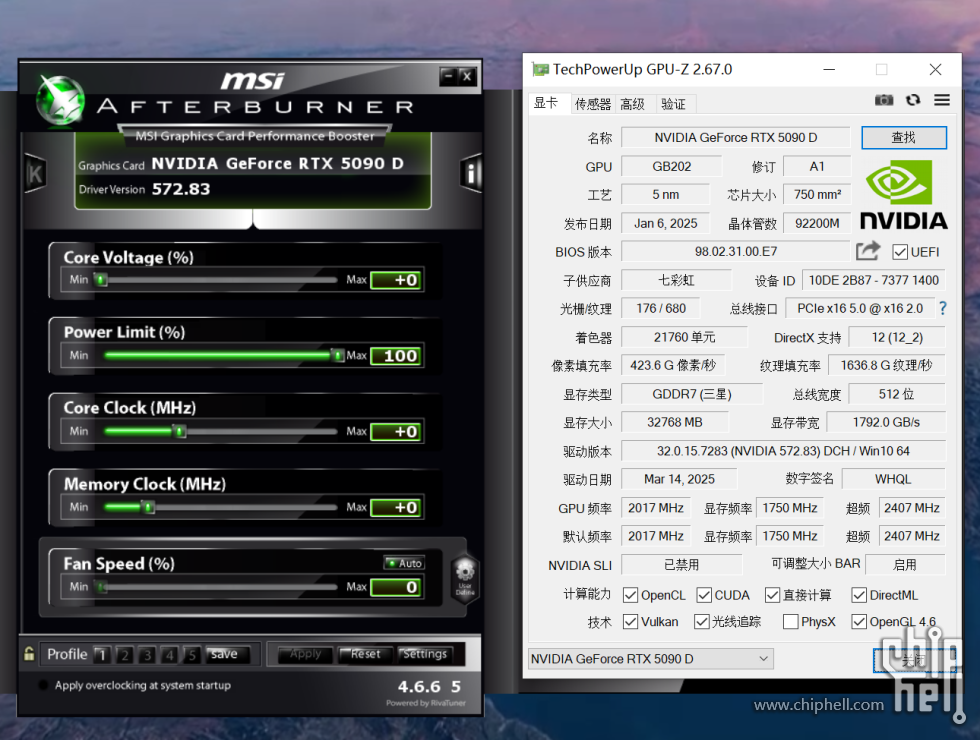
Task: Toggle apply overclocking at system startup
Action: (x=43, y=685)
